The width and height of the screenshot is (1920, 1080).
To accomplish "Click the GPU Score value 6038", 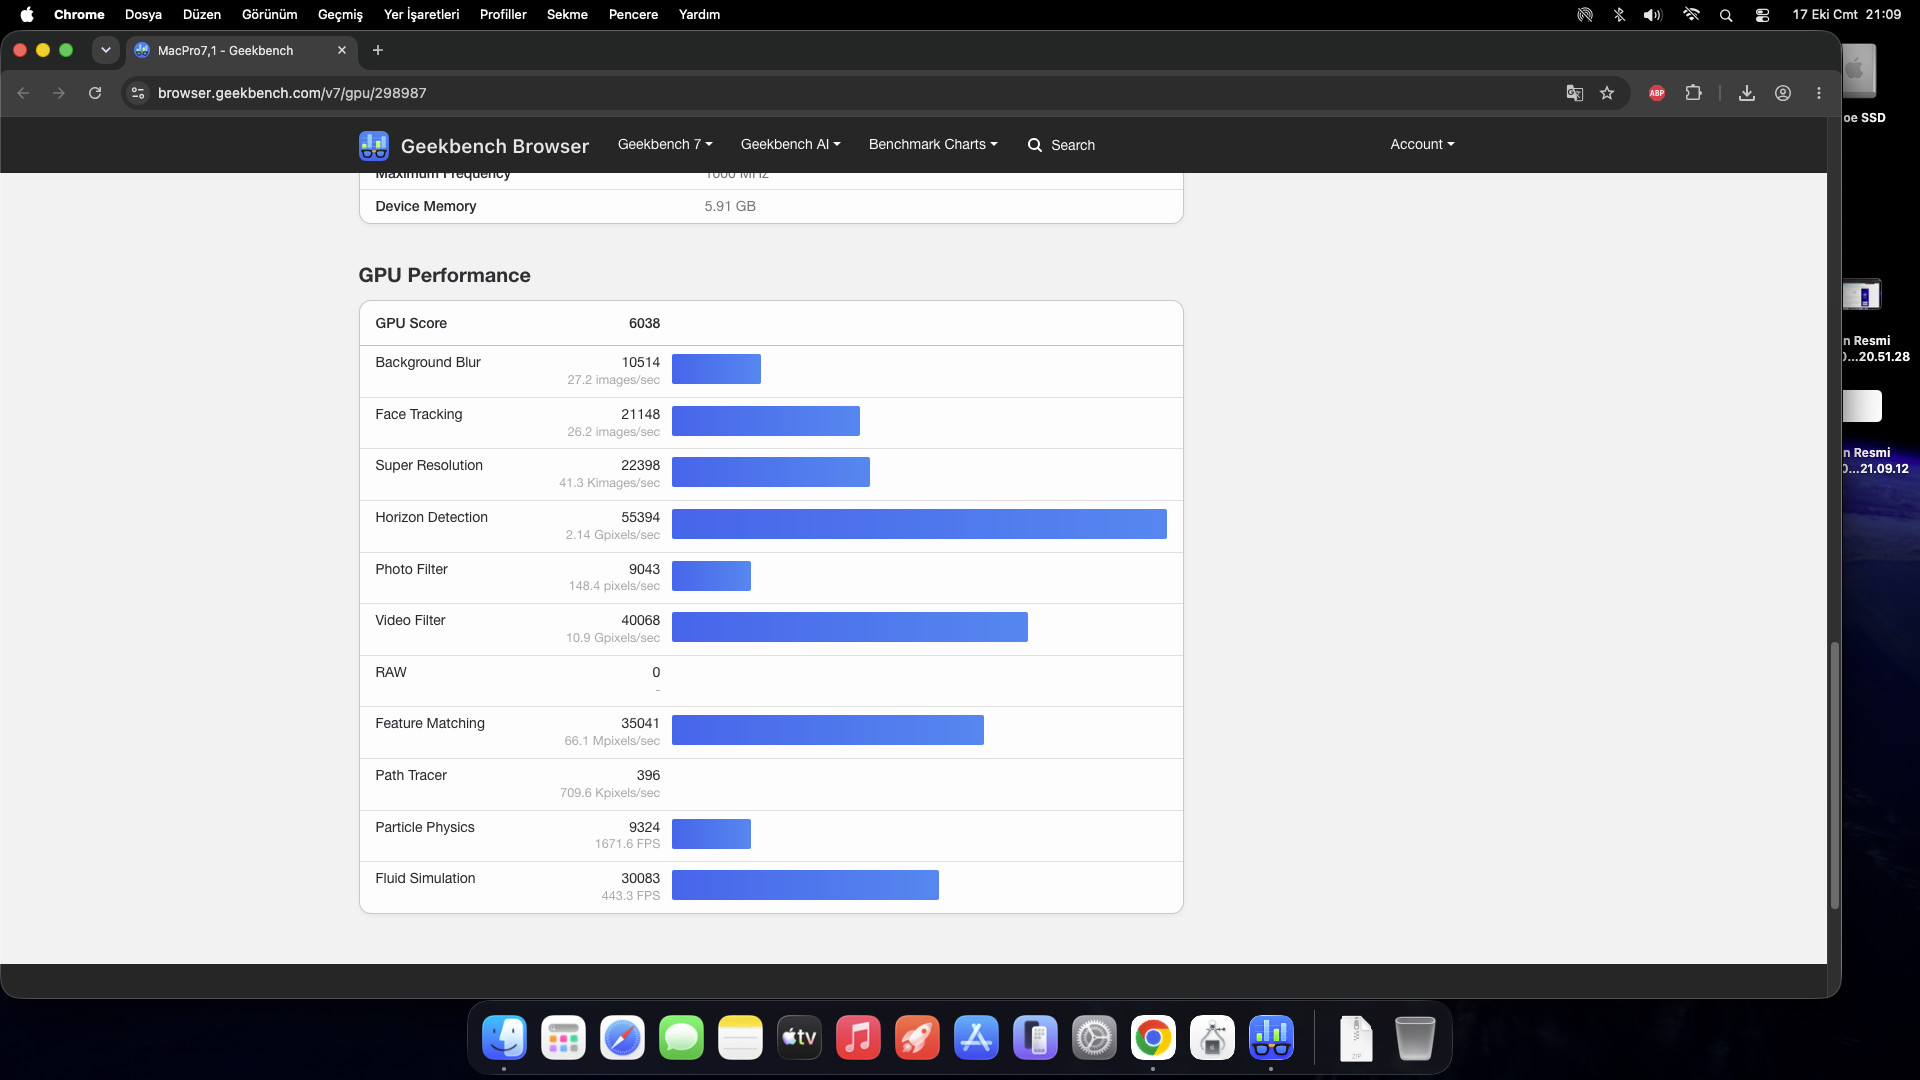I will click(x=644, y=323).
